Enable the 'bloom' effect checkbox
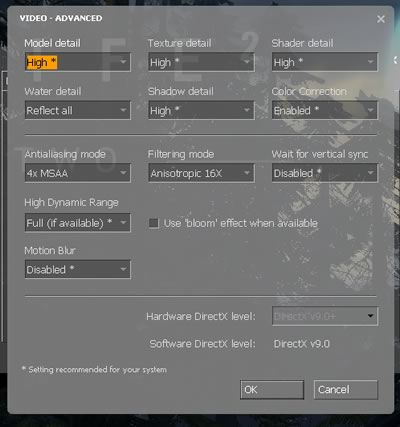The height and width of the screenshot is (427, 400). tap(154, 223)
